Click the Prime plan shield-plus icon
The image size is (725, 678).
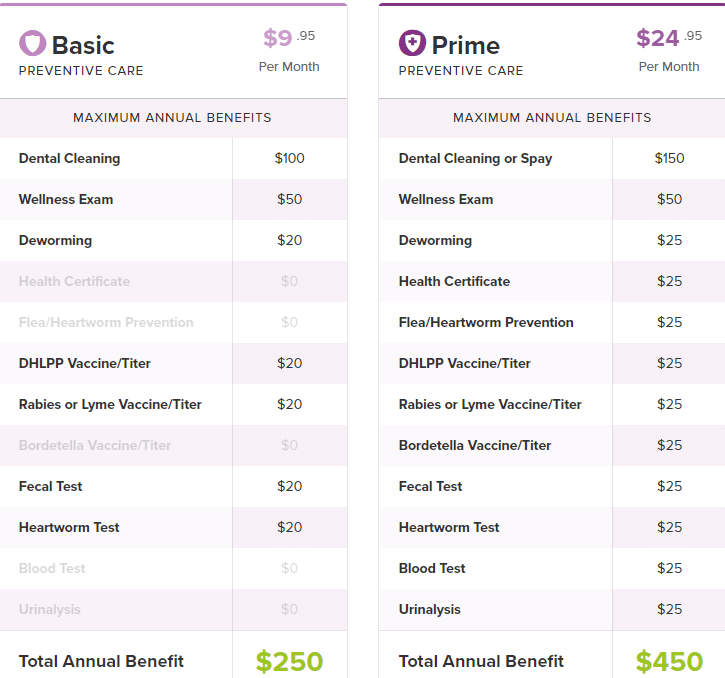point(412,44)
